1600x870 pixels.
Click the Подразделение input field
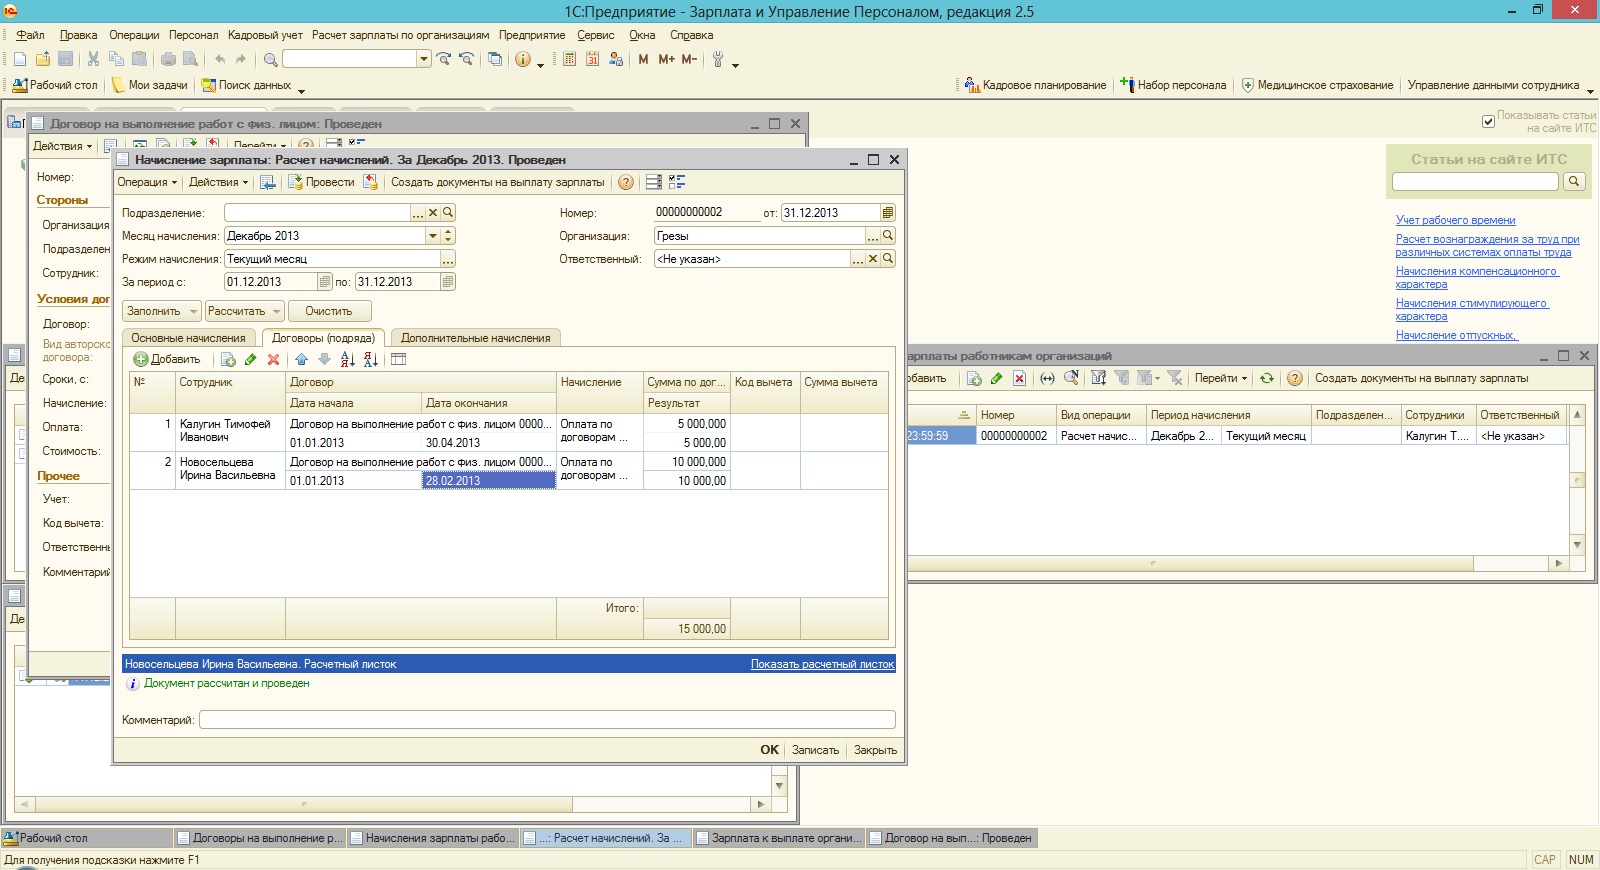click(318, 213)
